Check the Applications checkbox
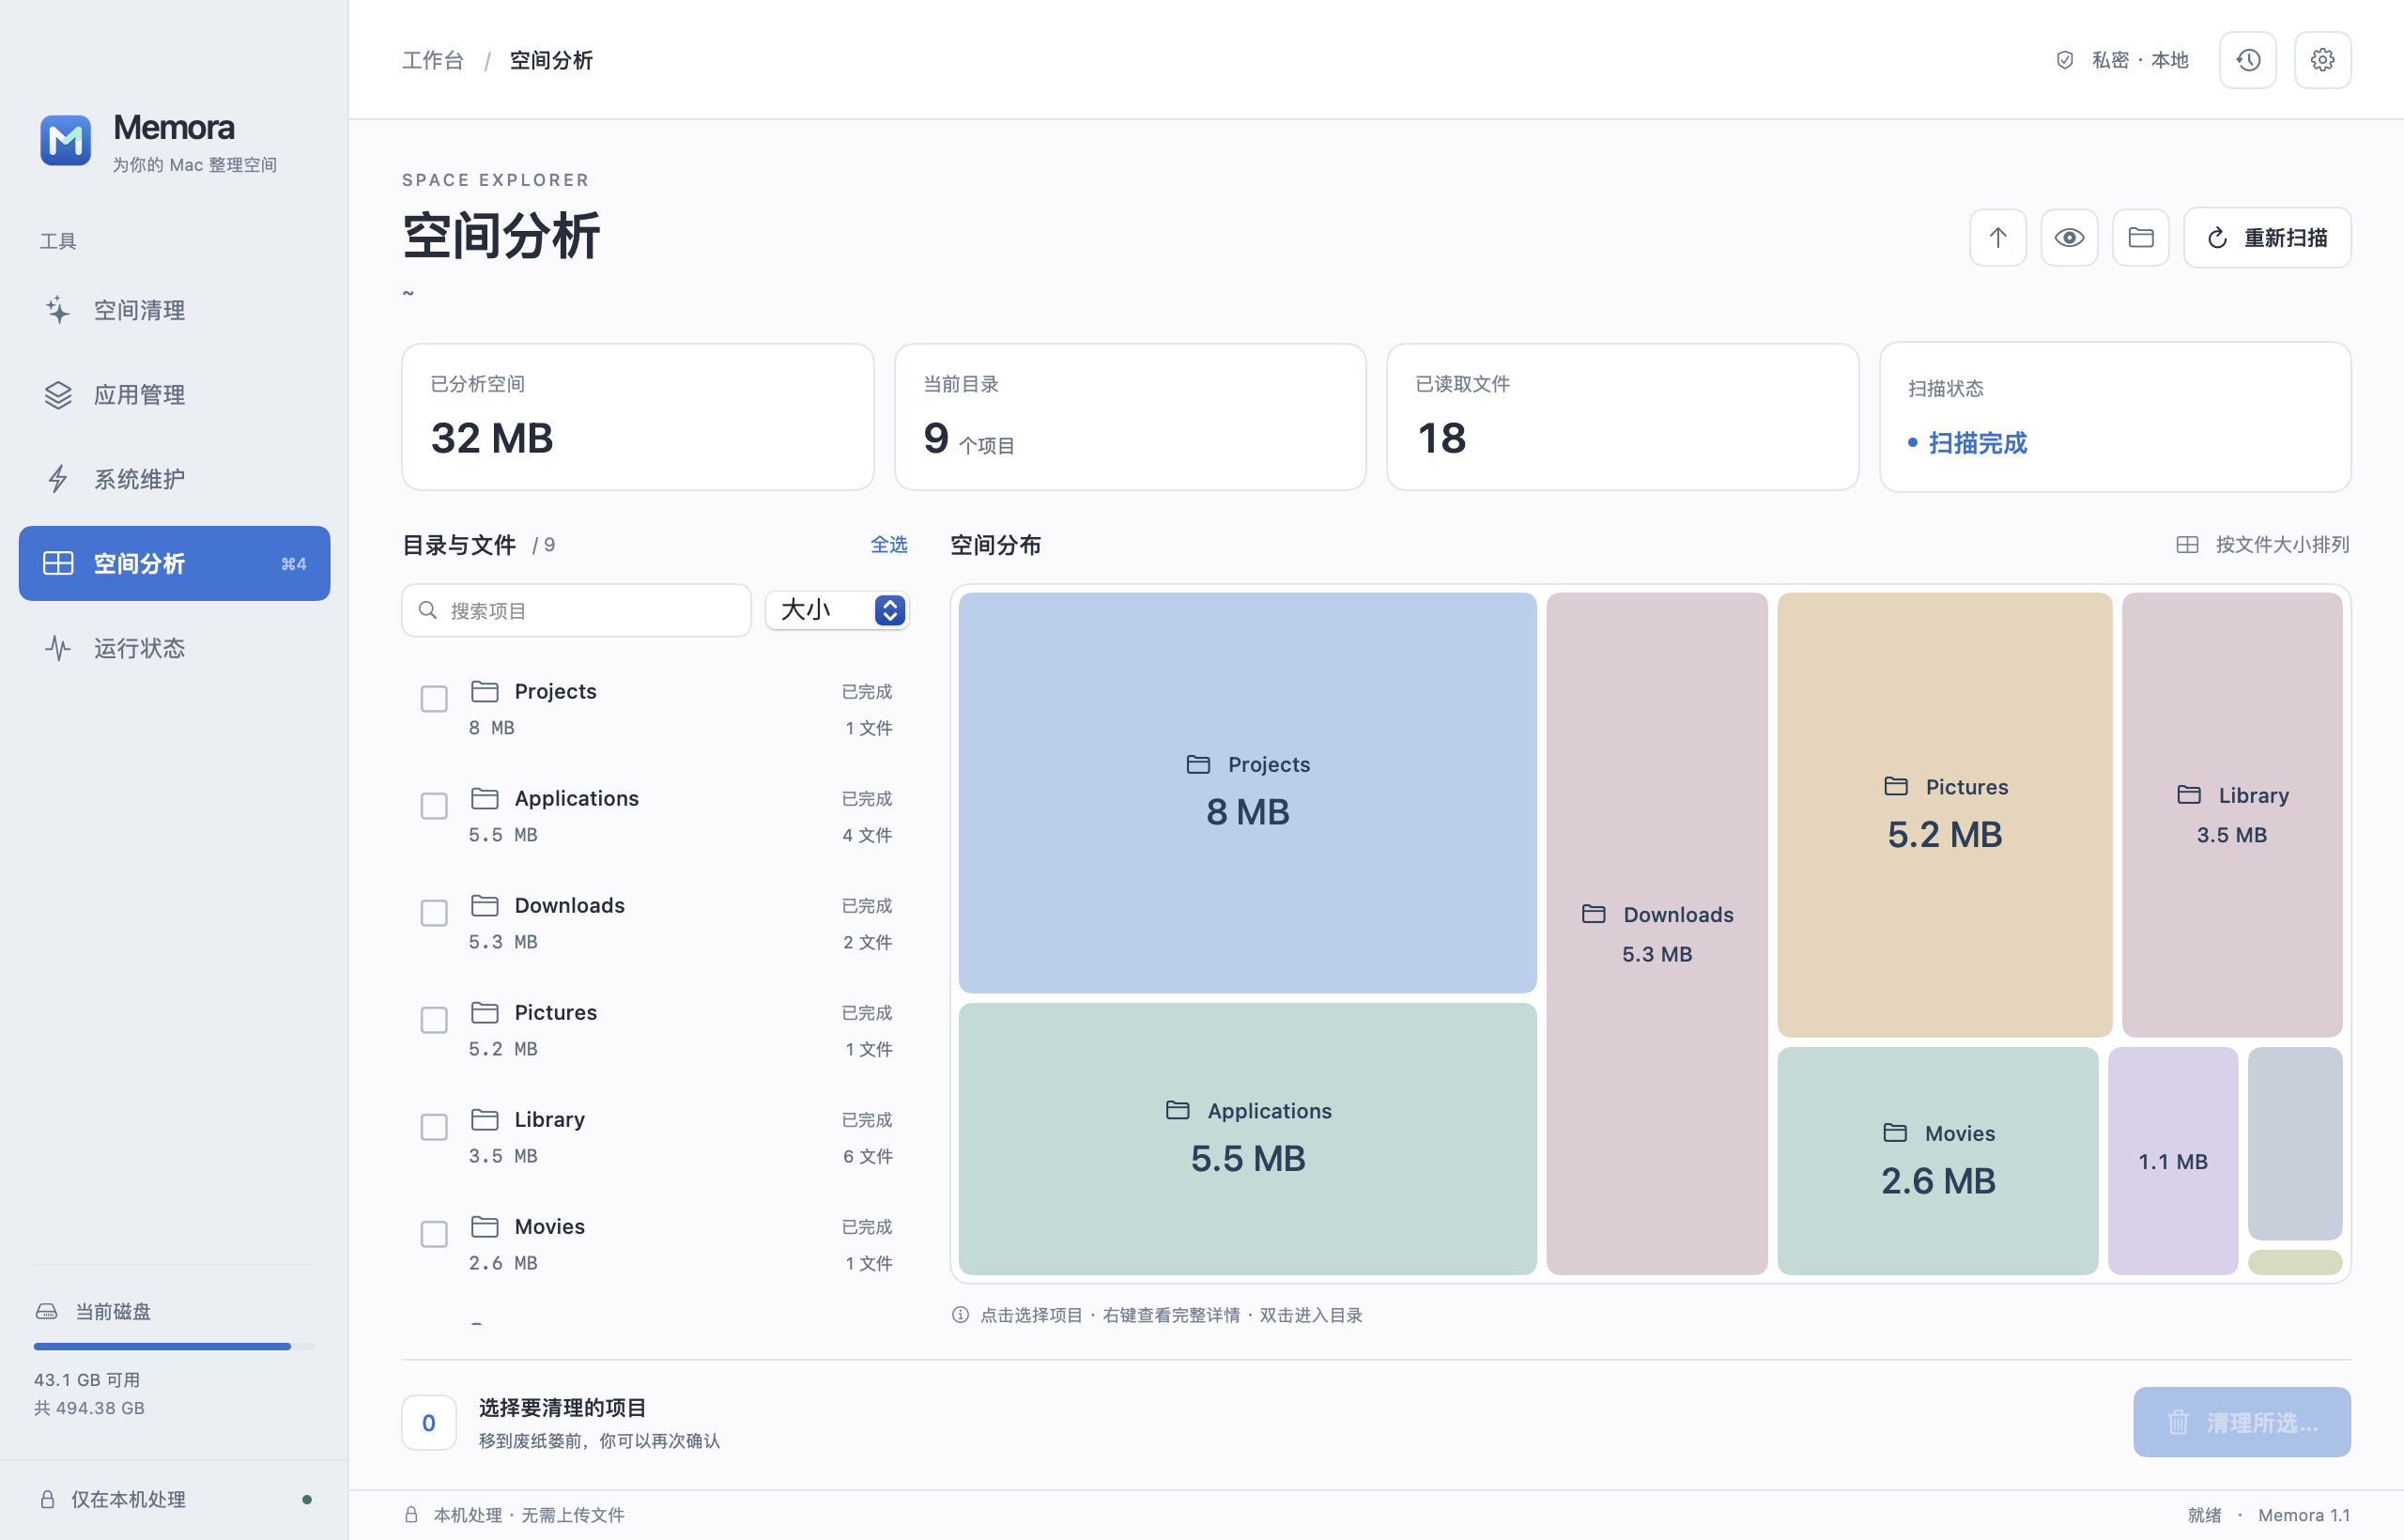2404x1540 pixels. (x=434, y=806)
